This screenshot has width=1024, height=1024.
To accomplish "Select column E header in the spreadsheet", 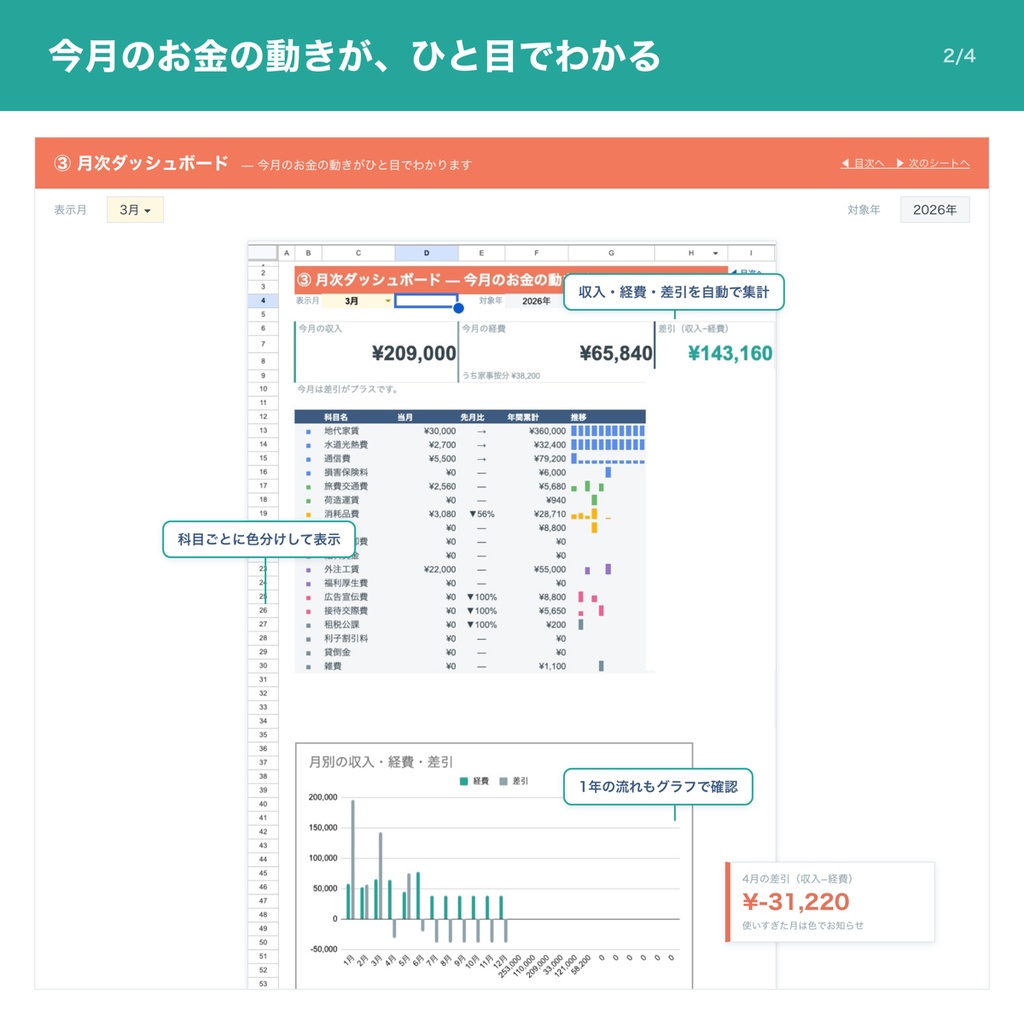I will point(481,253).
